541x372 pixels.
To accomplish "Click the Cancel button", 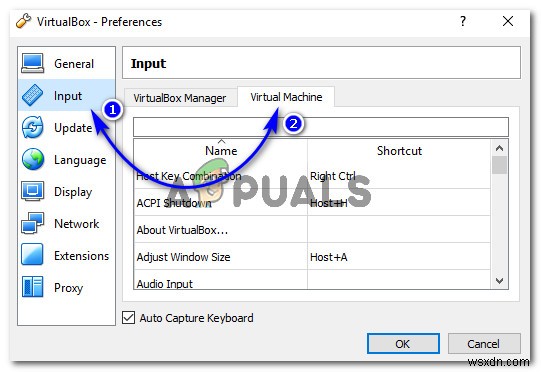I will coord(484,343).
